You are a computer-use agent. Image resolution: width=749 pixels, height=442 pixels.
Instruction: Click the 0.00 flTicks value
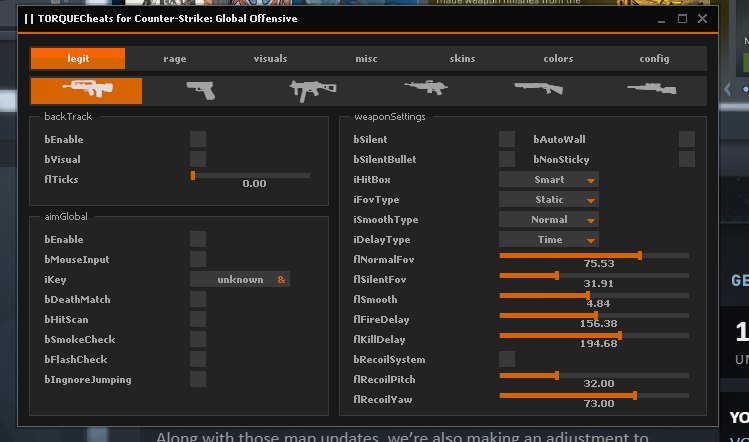[x=254, y=183]
